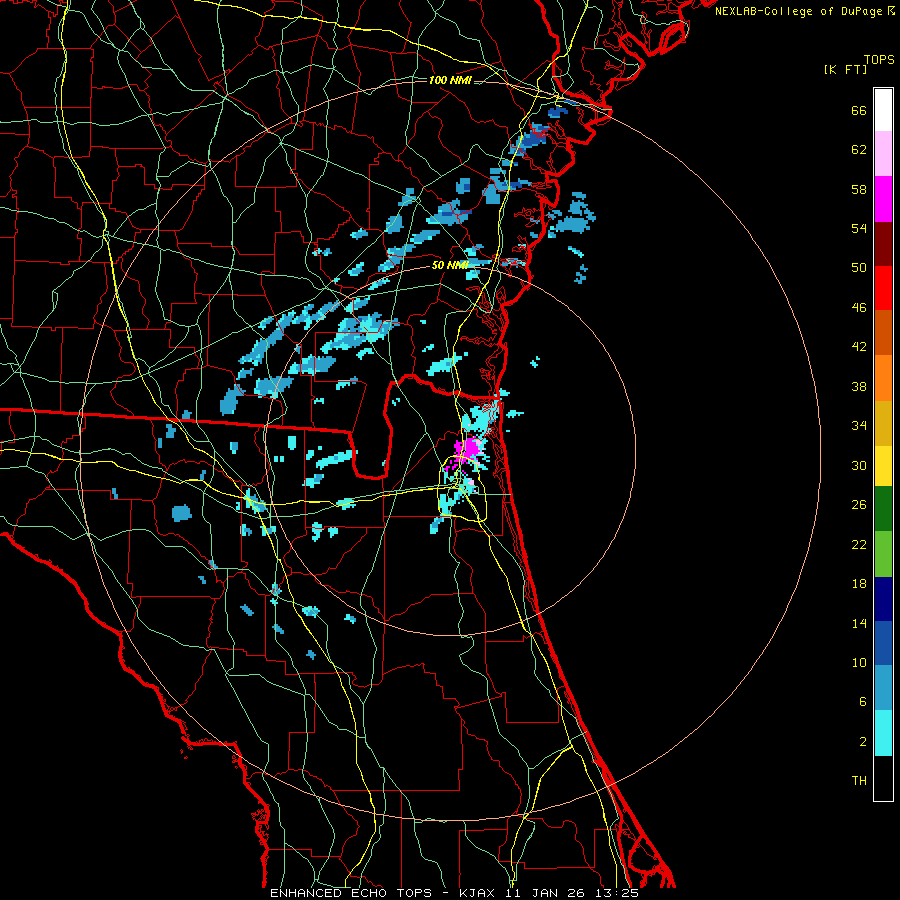Click the 42 legend value

[859, 346]
